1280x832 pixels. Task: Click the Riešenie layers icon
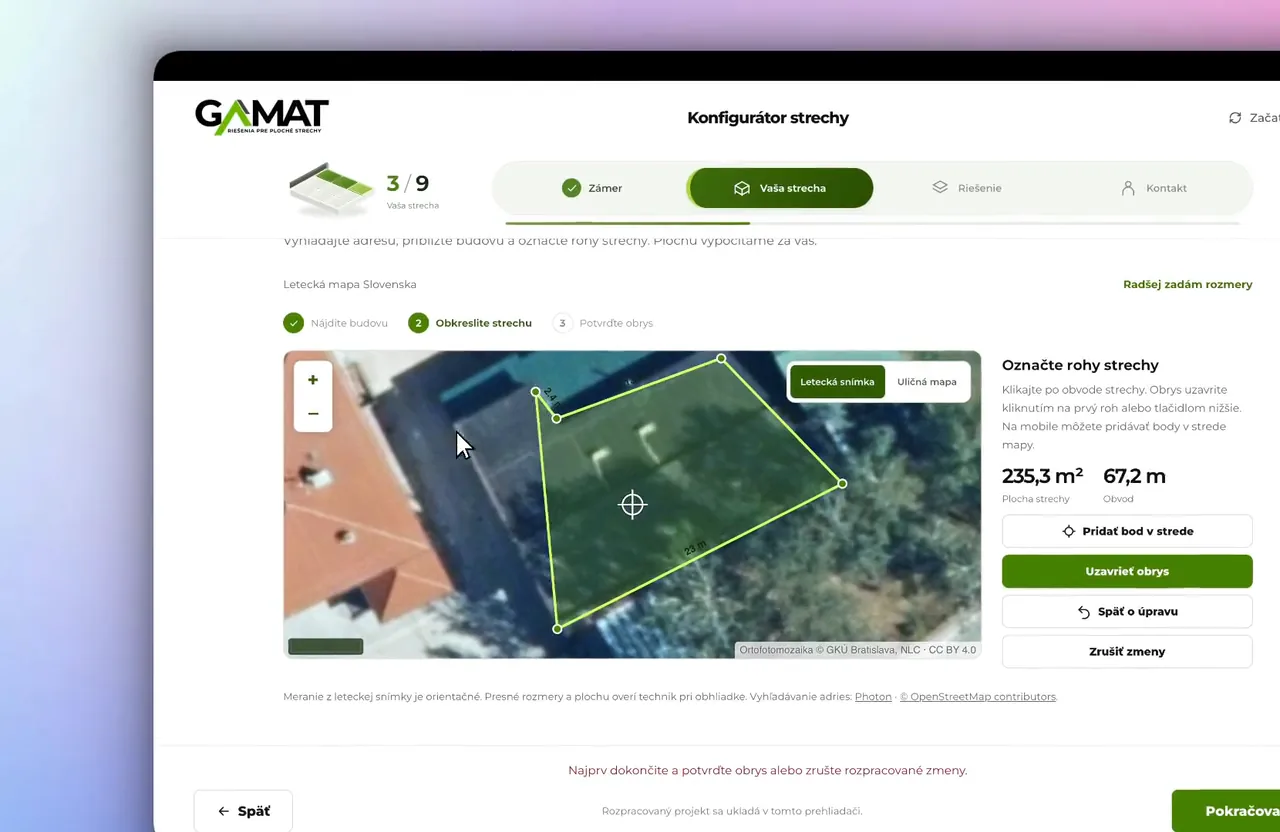coord(940,187)
